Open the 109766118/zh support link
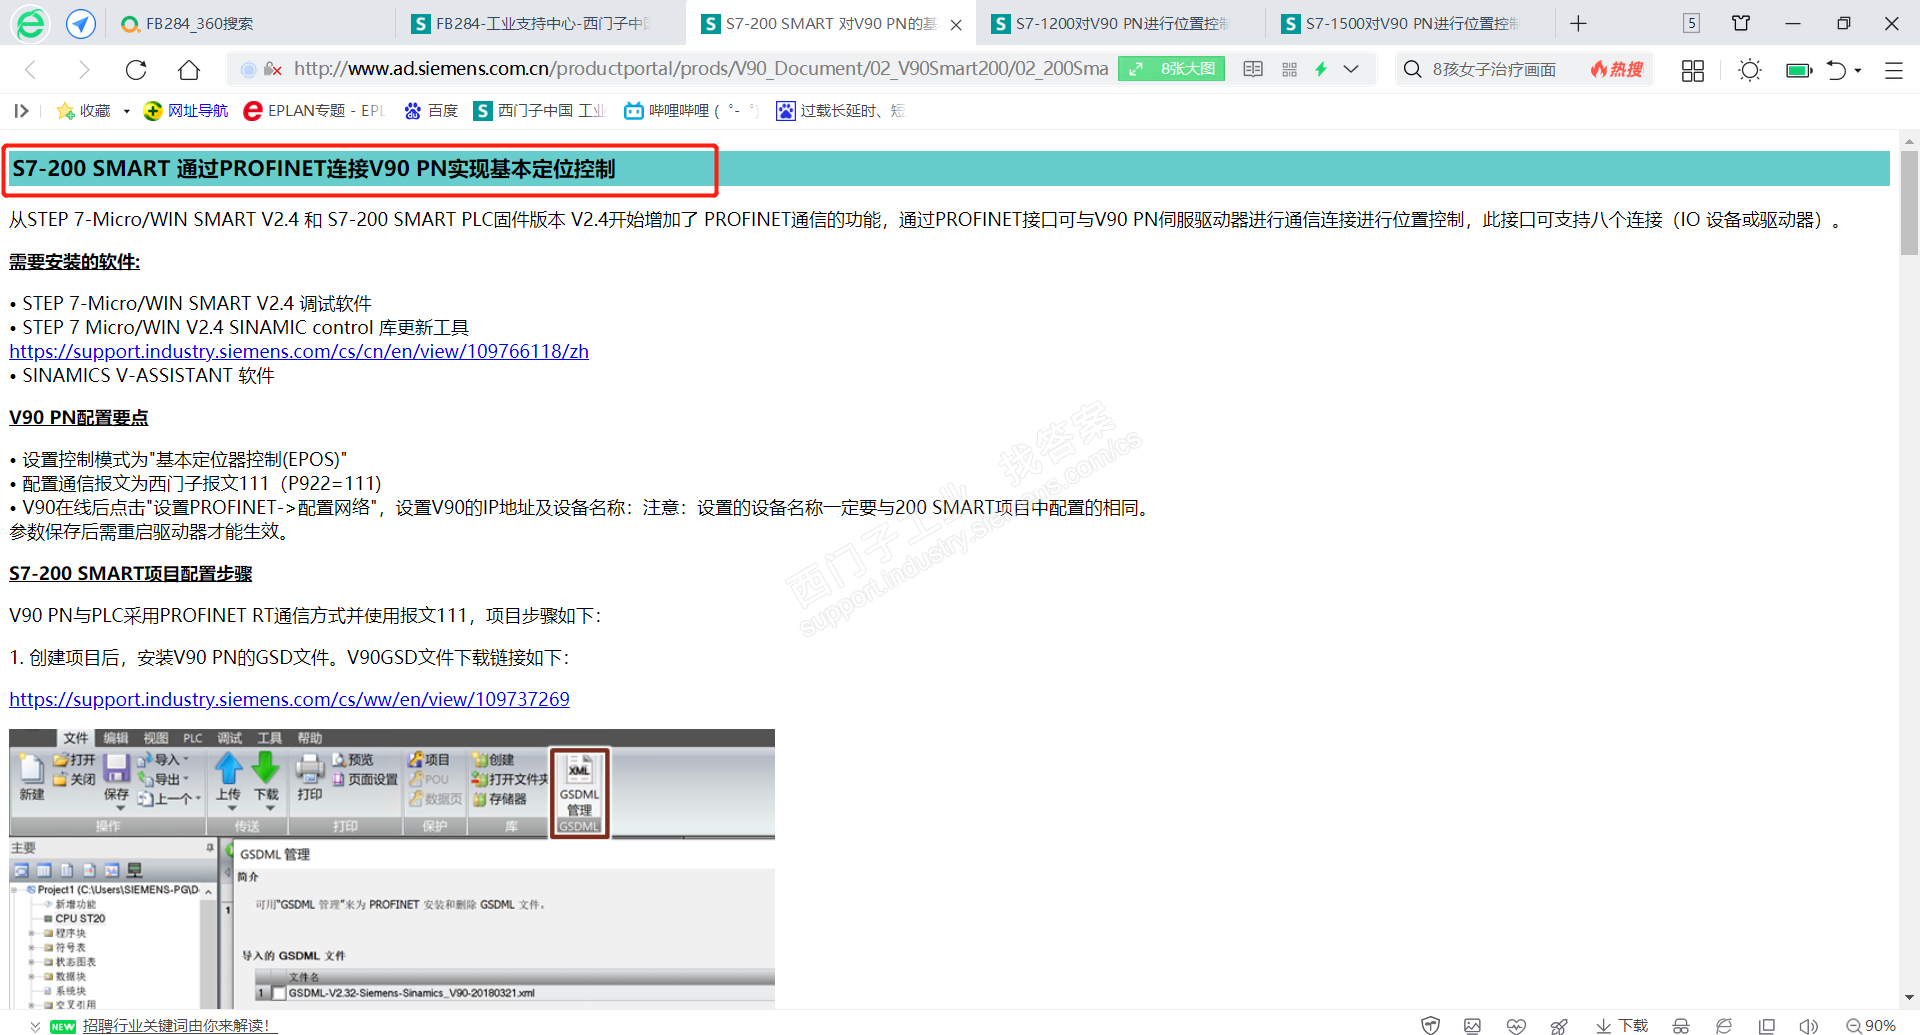 299,351
